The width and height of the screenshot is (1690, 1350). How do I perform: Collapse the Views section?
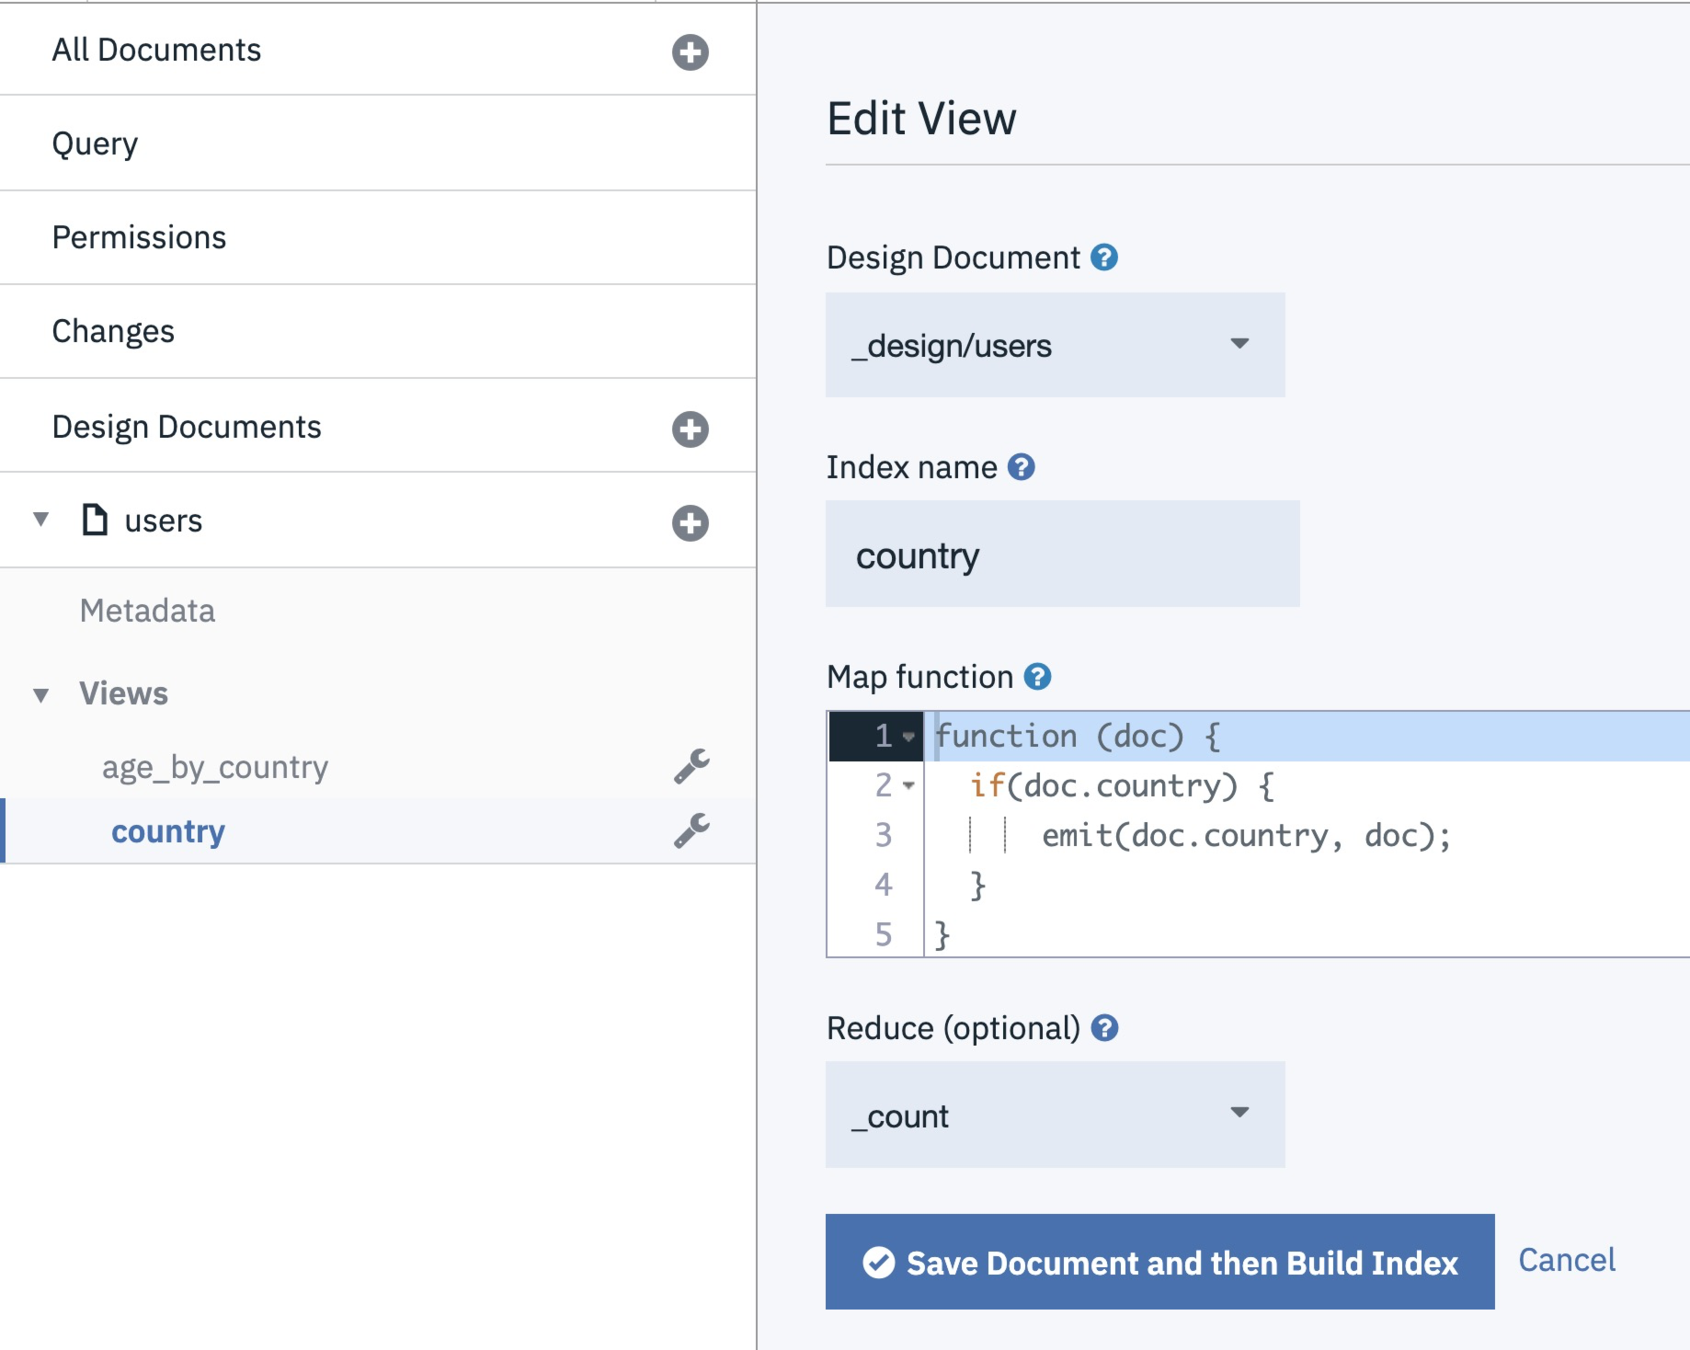pos(41,695)
